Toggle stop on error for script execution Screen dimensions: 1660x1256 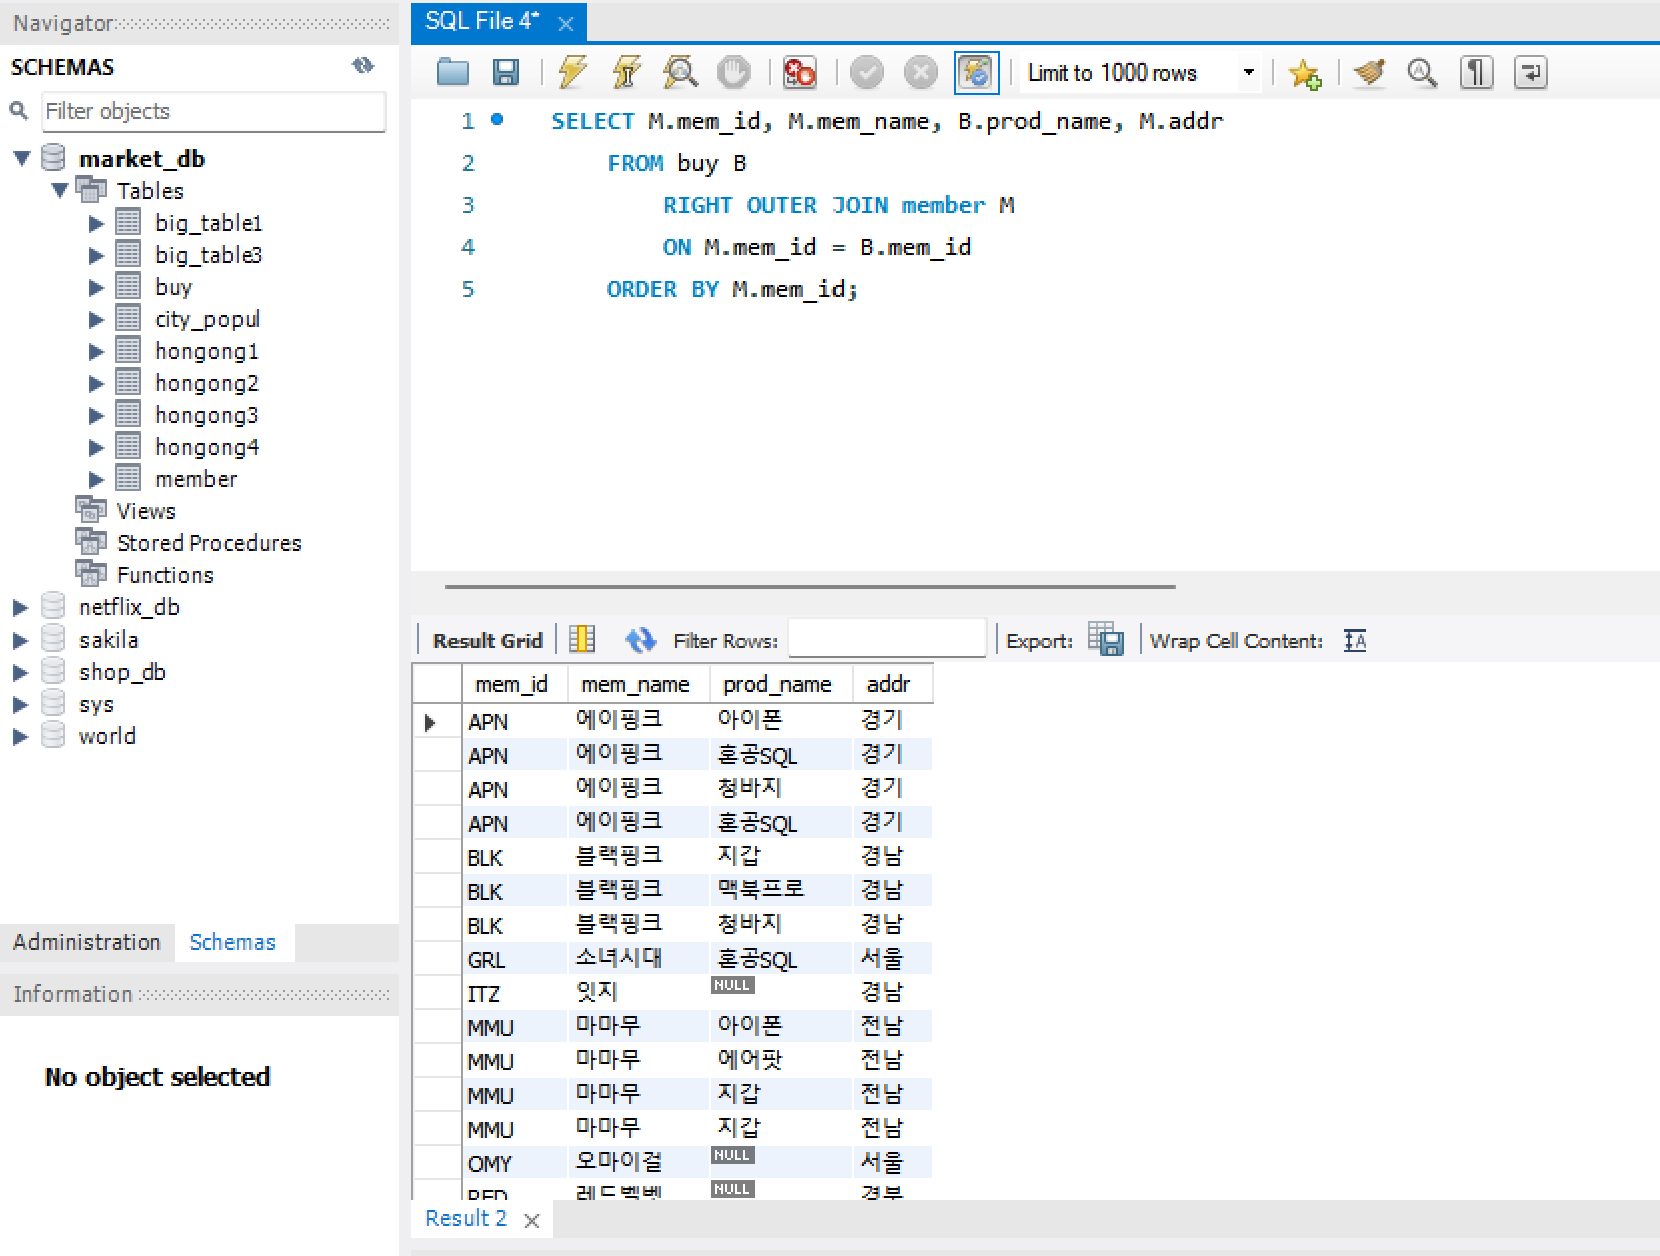[799, 72]
